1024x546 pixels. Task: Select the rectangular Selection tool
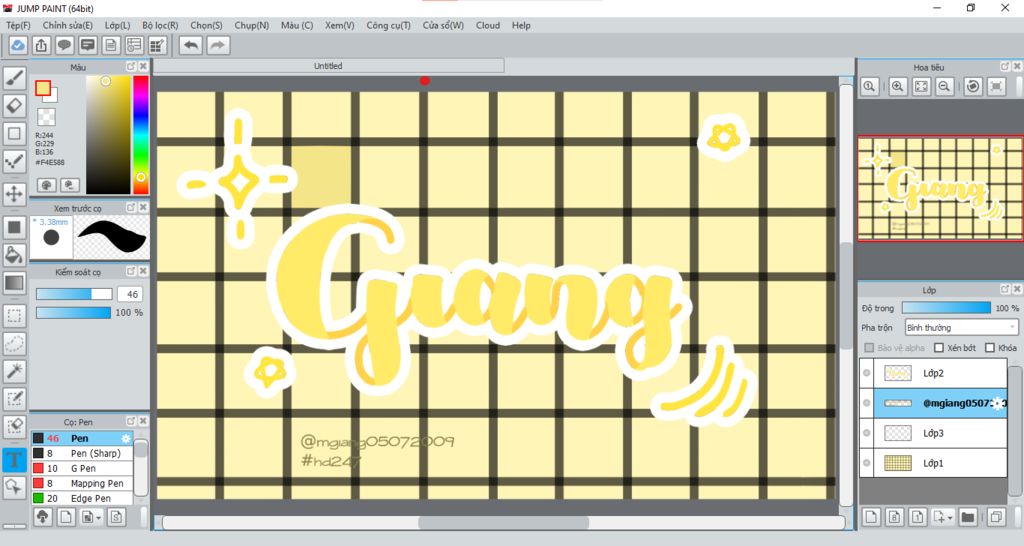14,315
